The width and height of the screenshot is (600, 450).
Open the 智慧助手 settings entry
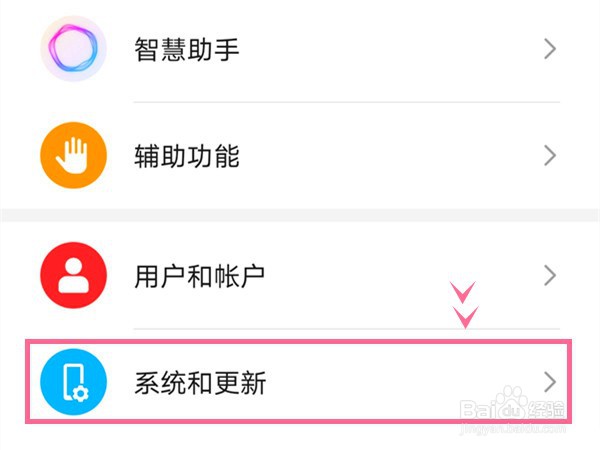pos(187,49)
